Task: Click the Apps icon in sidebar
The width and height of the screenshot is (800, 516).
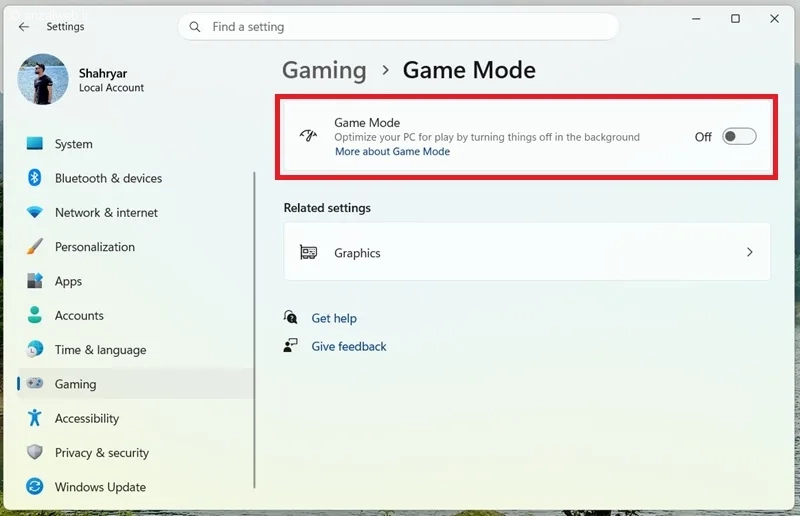Action: click(x=35, y=281)
